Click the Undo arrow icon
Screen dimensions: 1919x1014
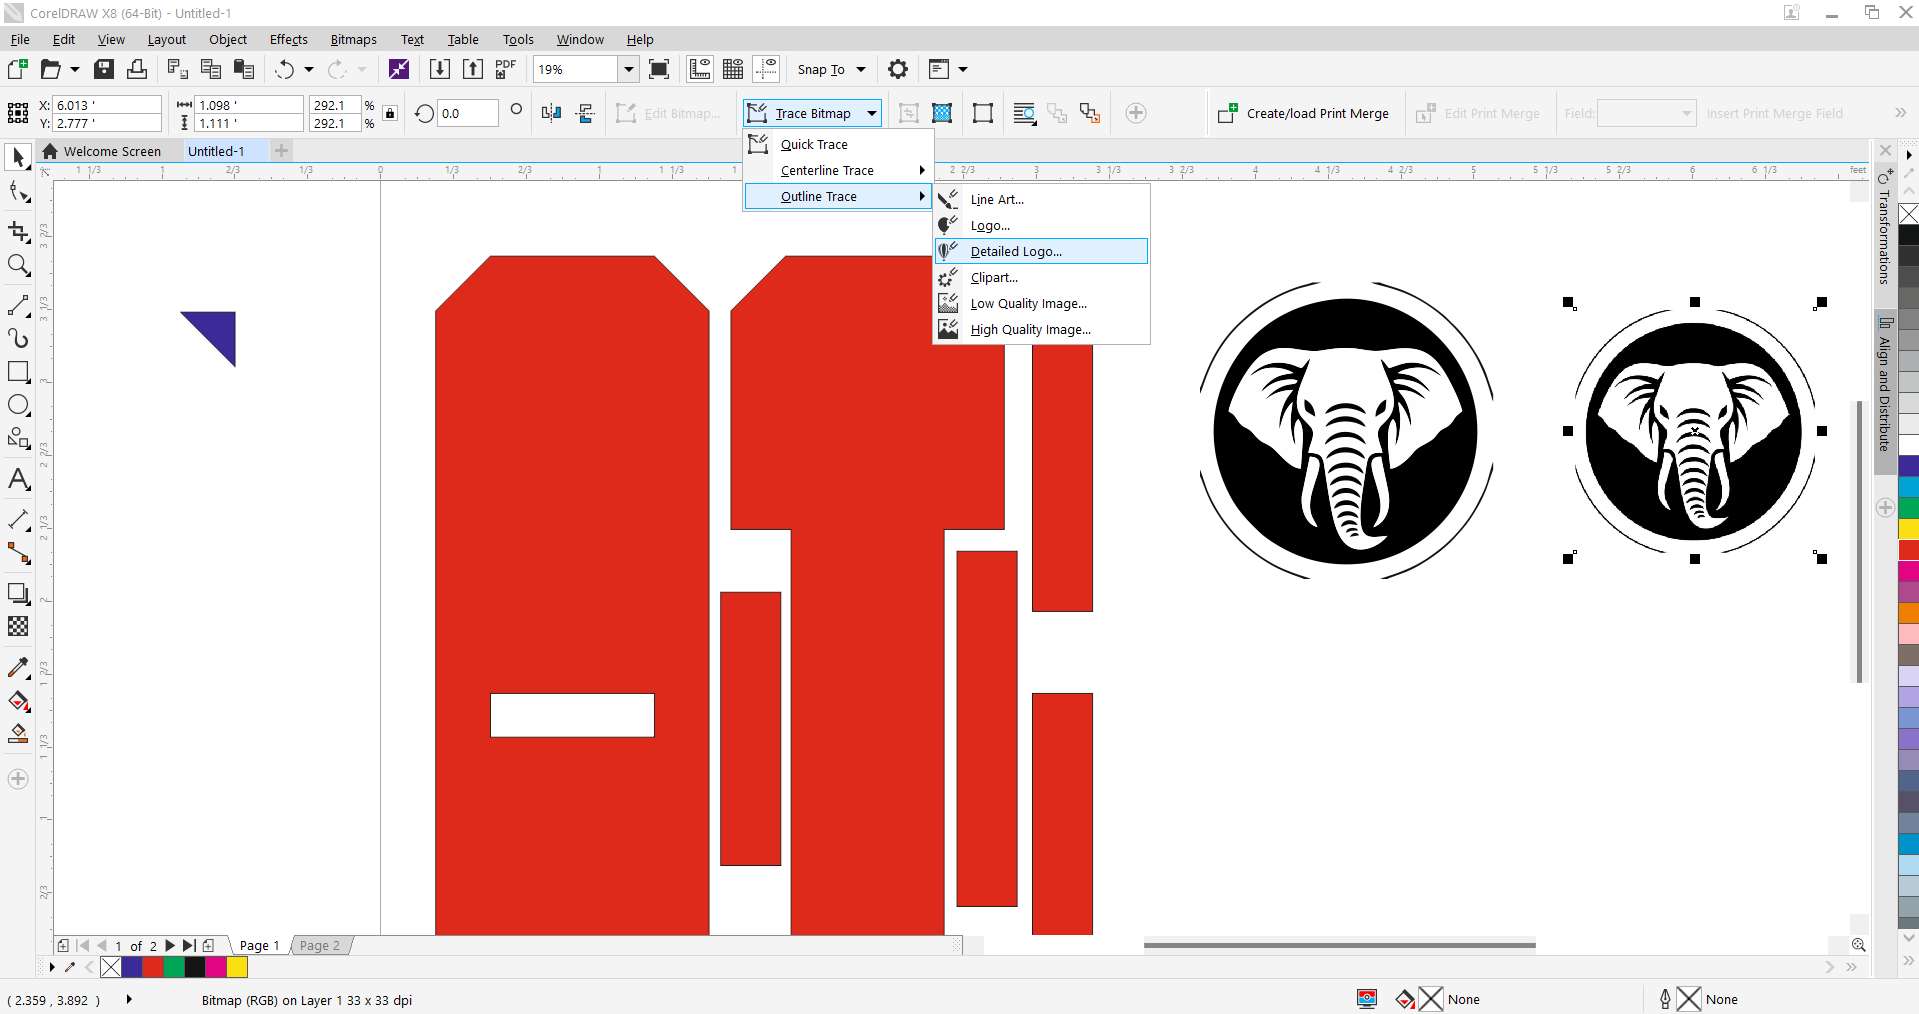(x=285, y=69)
